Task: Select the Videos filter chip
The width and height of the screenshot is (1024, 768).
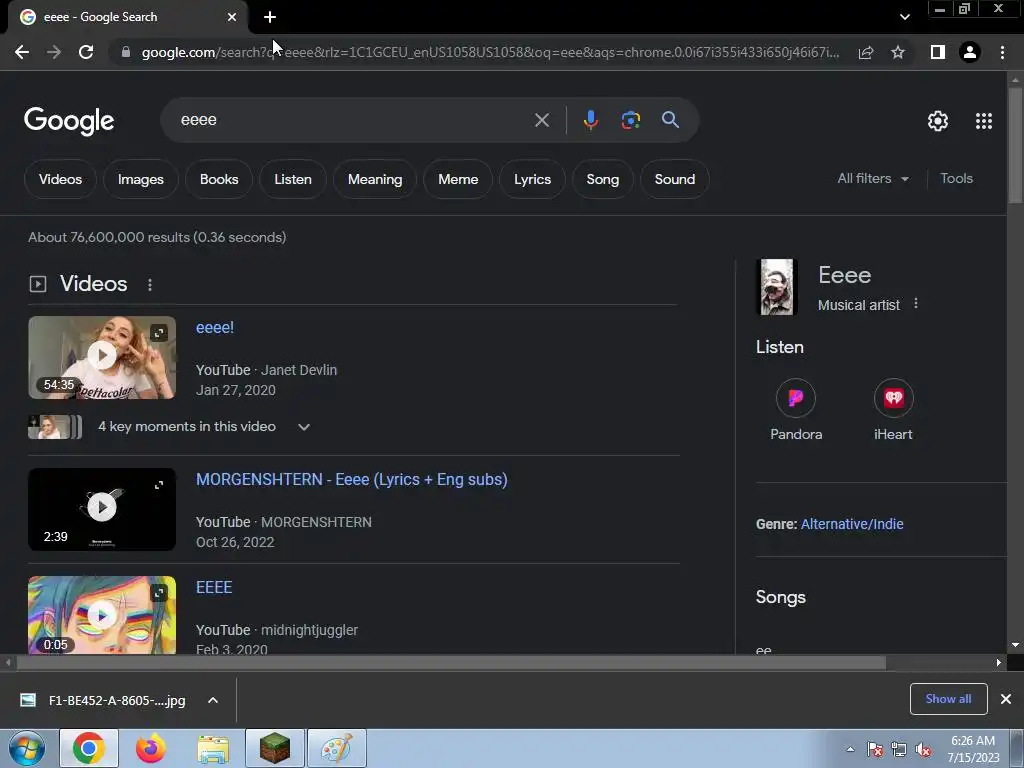Action: tap(60, 179)
